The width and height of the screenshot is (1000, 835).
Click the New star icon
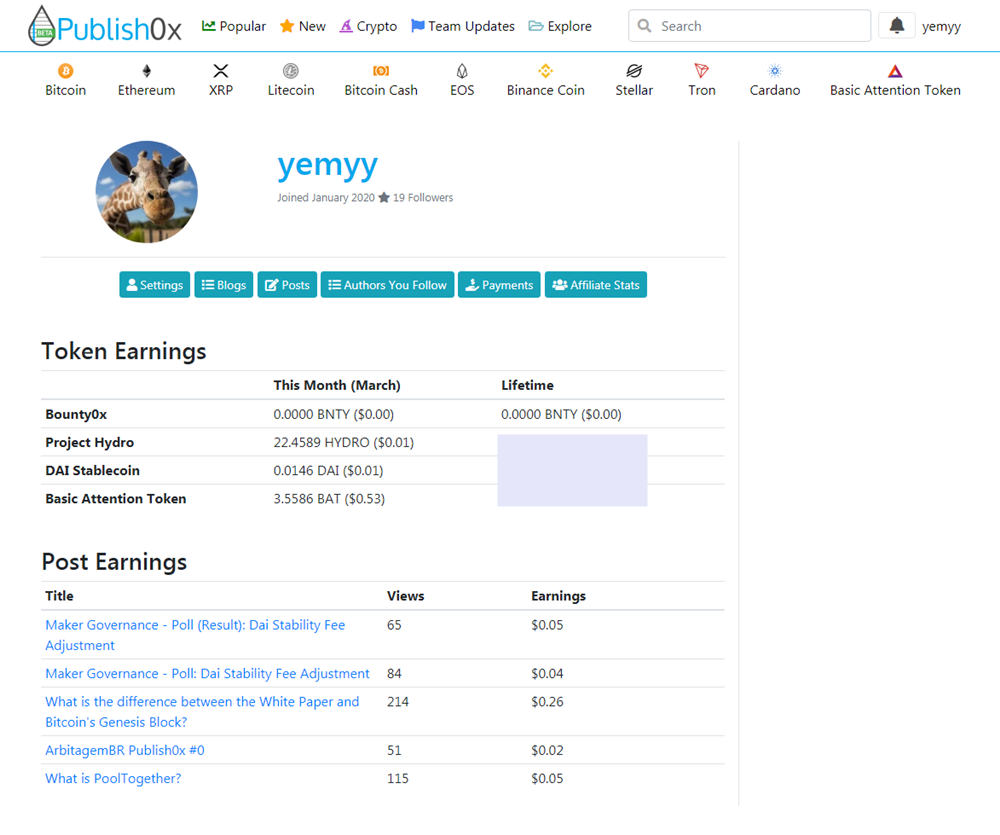point(287,26)
